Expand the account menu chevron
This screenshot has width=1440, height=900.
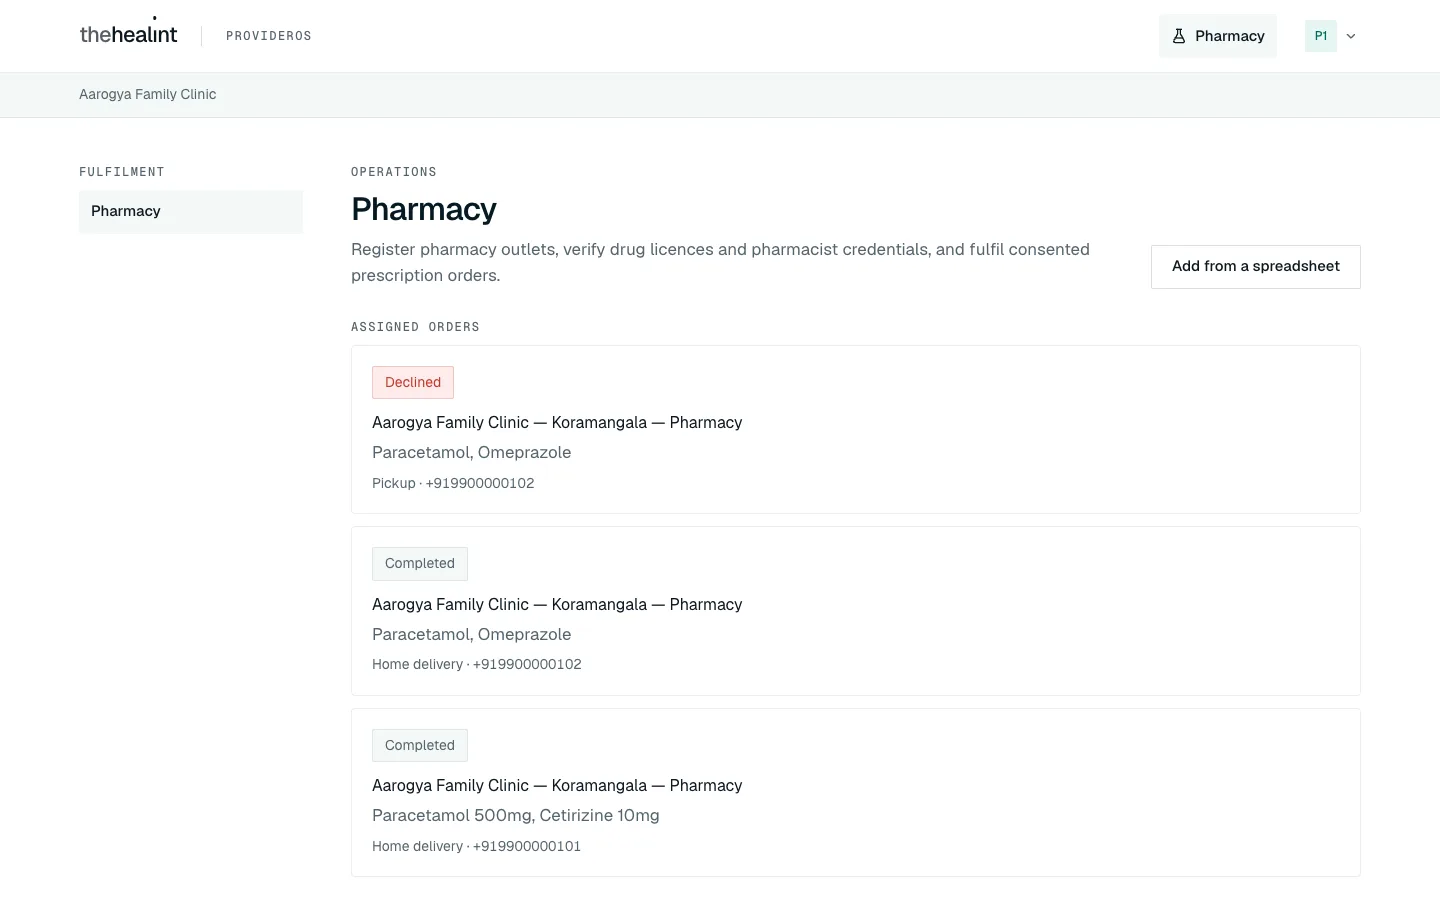[x=1351, y=36]
